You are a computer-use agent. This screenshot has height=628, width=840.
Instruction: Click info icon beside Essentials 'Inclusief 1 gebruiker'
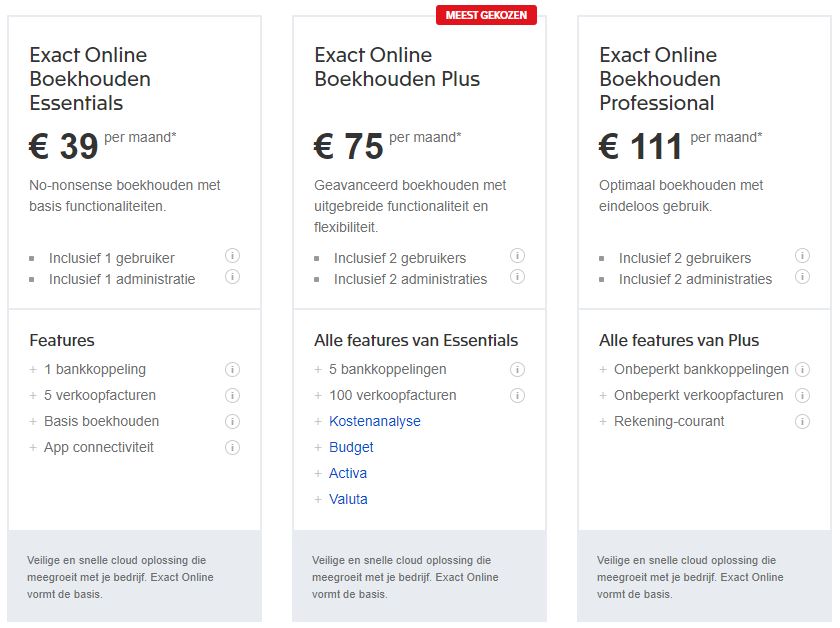click(x=232, y=256)
